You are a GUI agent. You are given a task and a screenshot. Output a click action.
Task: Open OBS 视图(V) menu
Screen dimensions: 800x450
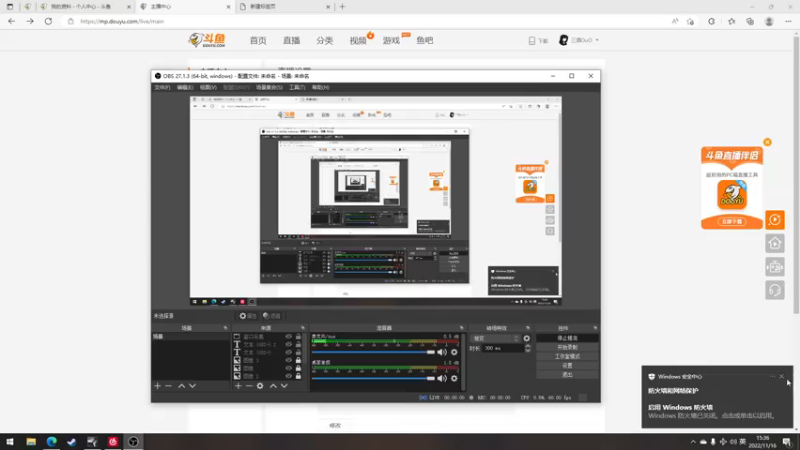coord(208,88)
